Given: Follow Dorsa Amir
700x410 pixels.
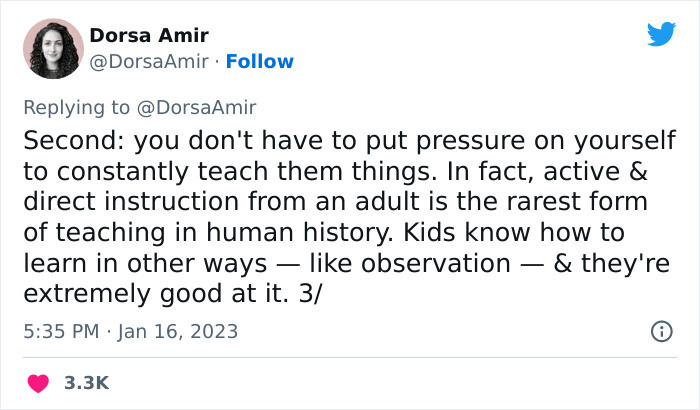Looking at the screenshot, I should coord(260,62).
